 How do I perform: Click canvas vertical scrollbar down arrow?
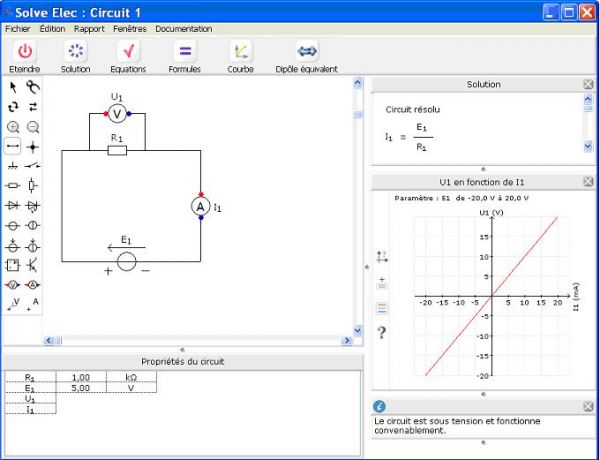click(358, 330)
